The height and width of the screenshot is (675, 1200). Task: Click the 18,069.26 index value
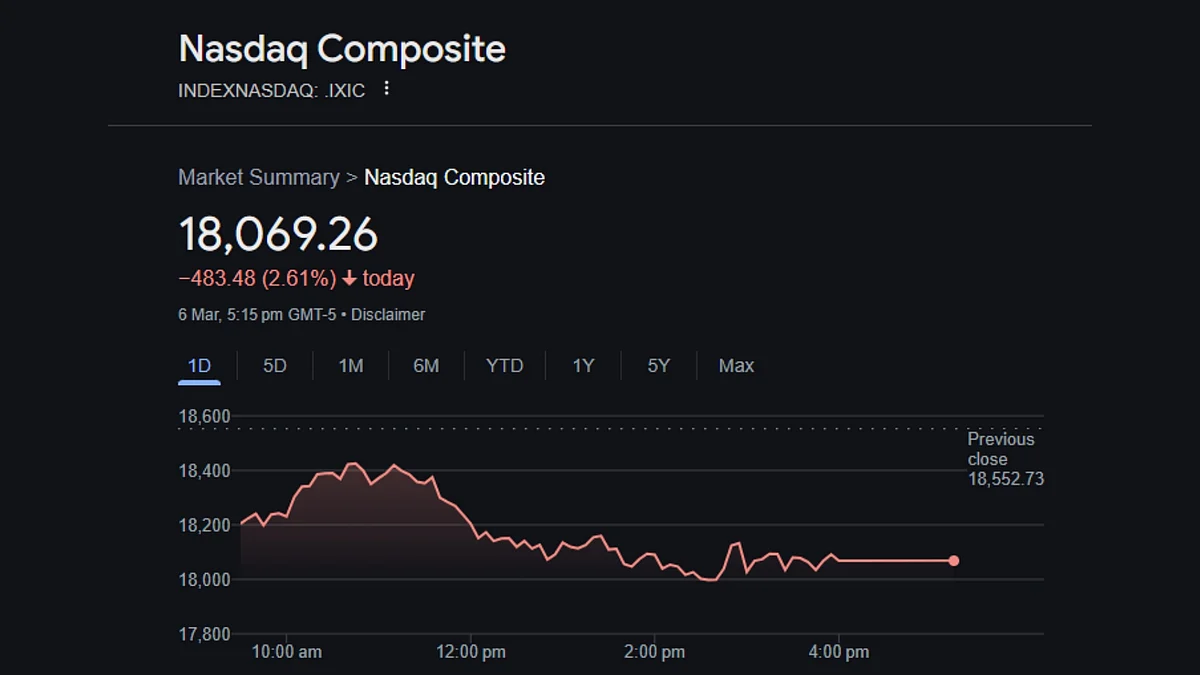point(278,234)
